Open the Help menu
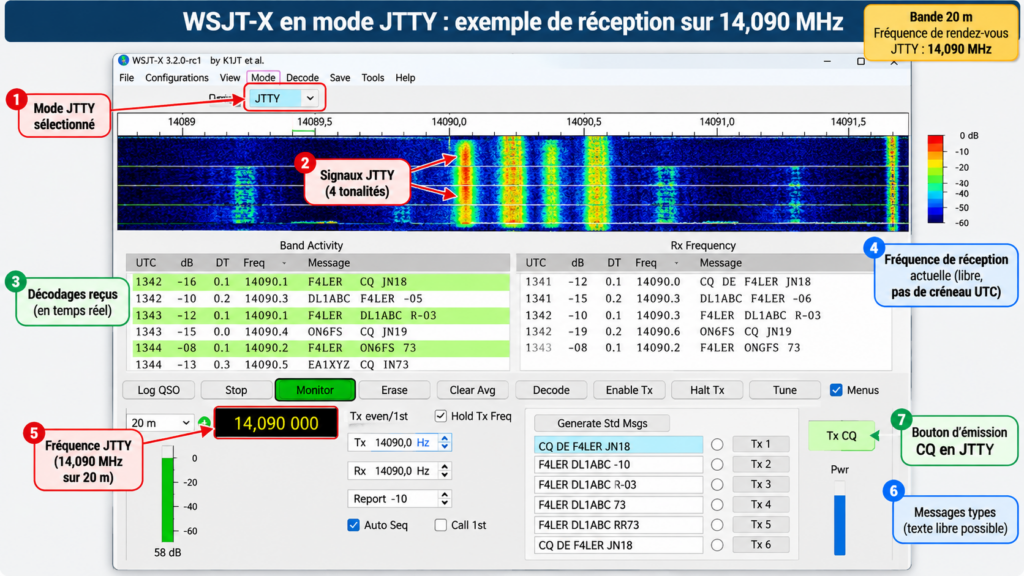Viewport: 1024px width, 576px height. [405, 78]
